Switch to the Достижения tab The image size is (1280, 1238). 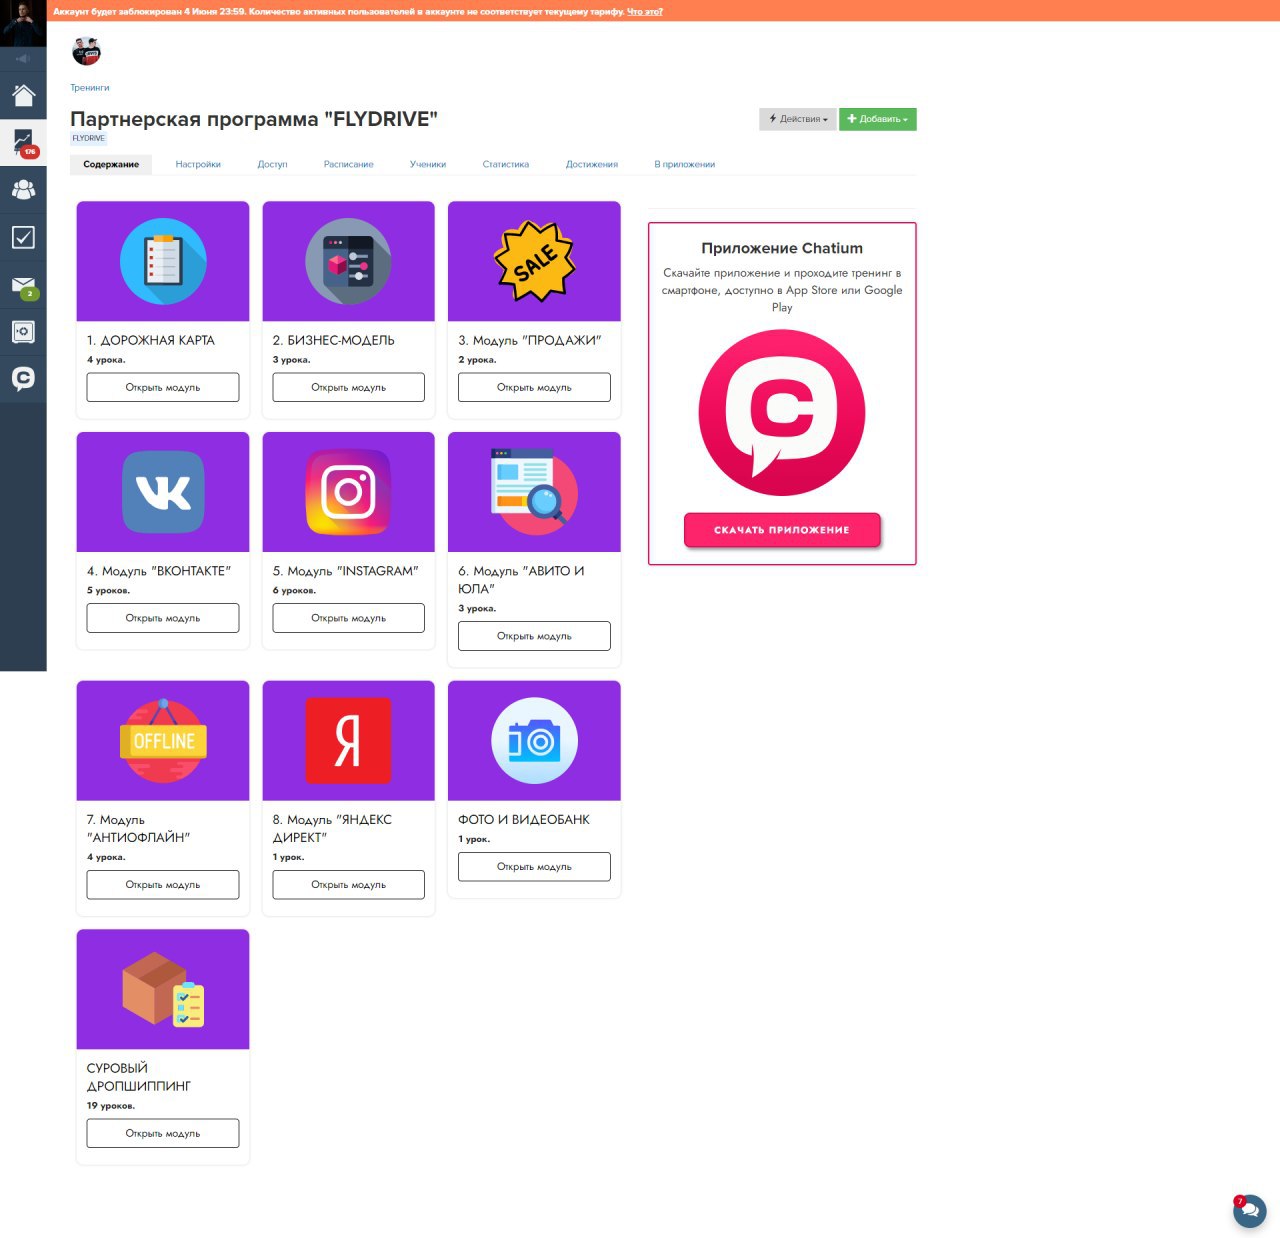pos(592,164)
